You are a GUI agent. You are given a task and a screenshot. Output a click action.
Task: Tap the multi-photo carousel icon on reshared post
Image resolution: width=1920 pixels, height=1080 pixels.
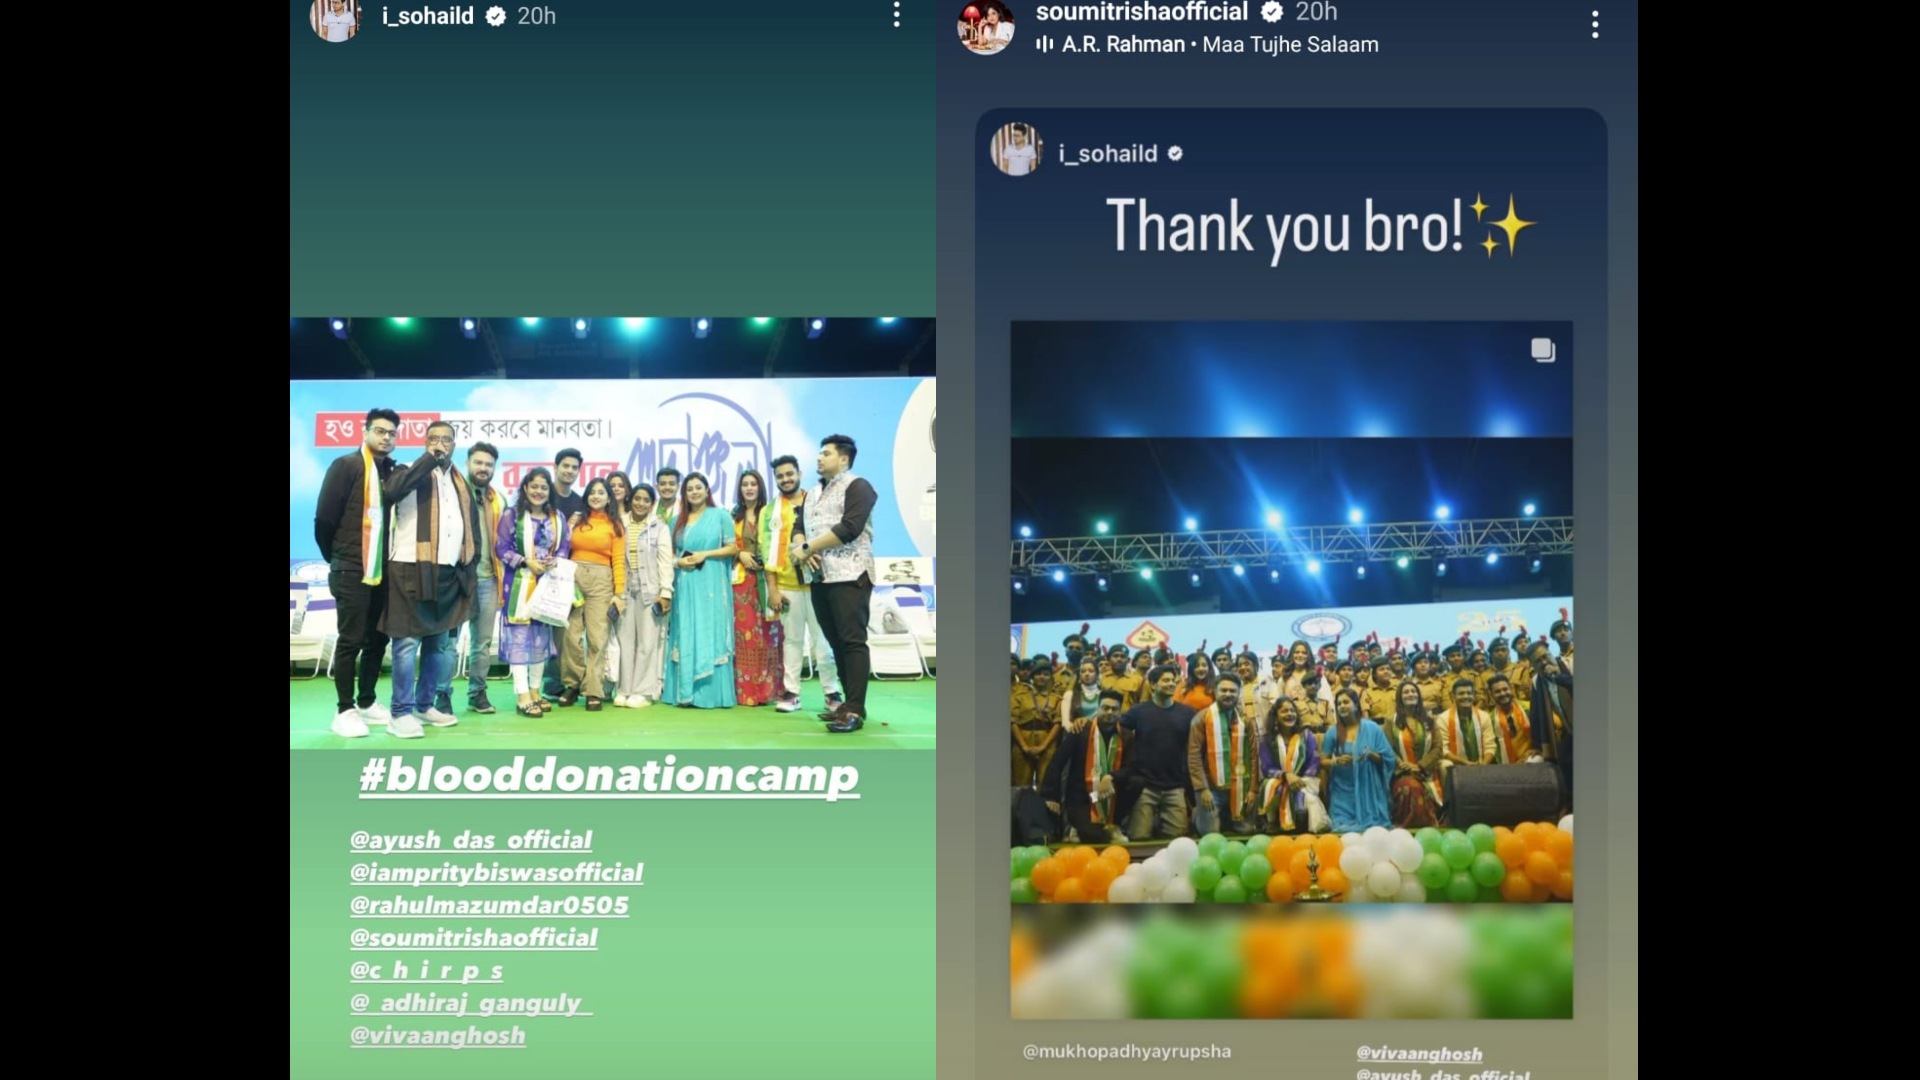click(x=1543, y=350)
